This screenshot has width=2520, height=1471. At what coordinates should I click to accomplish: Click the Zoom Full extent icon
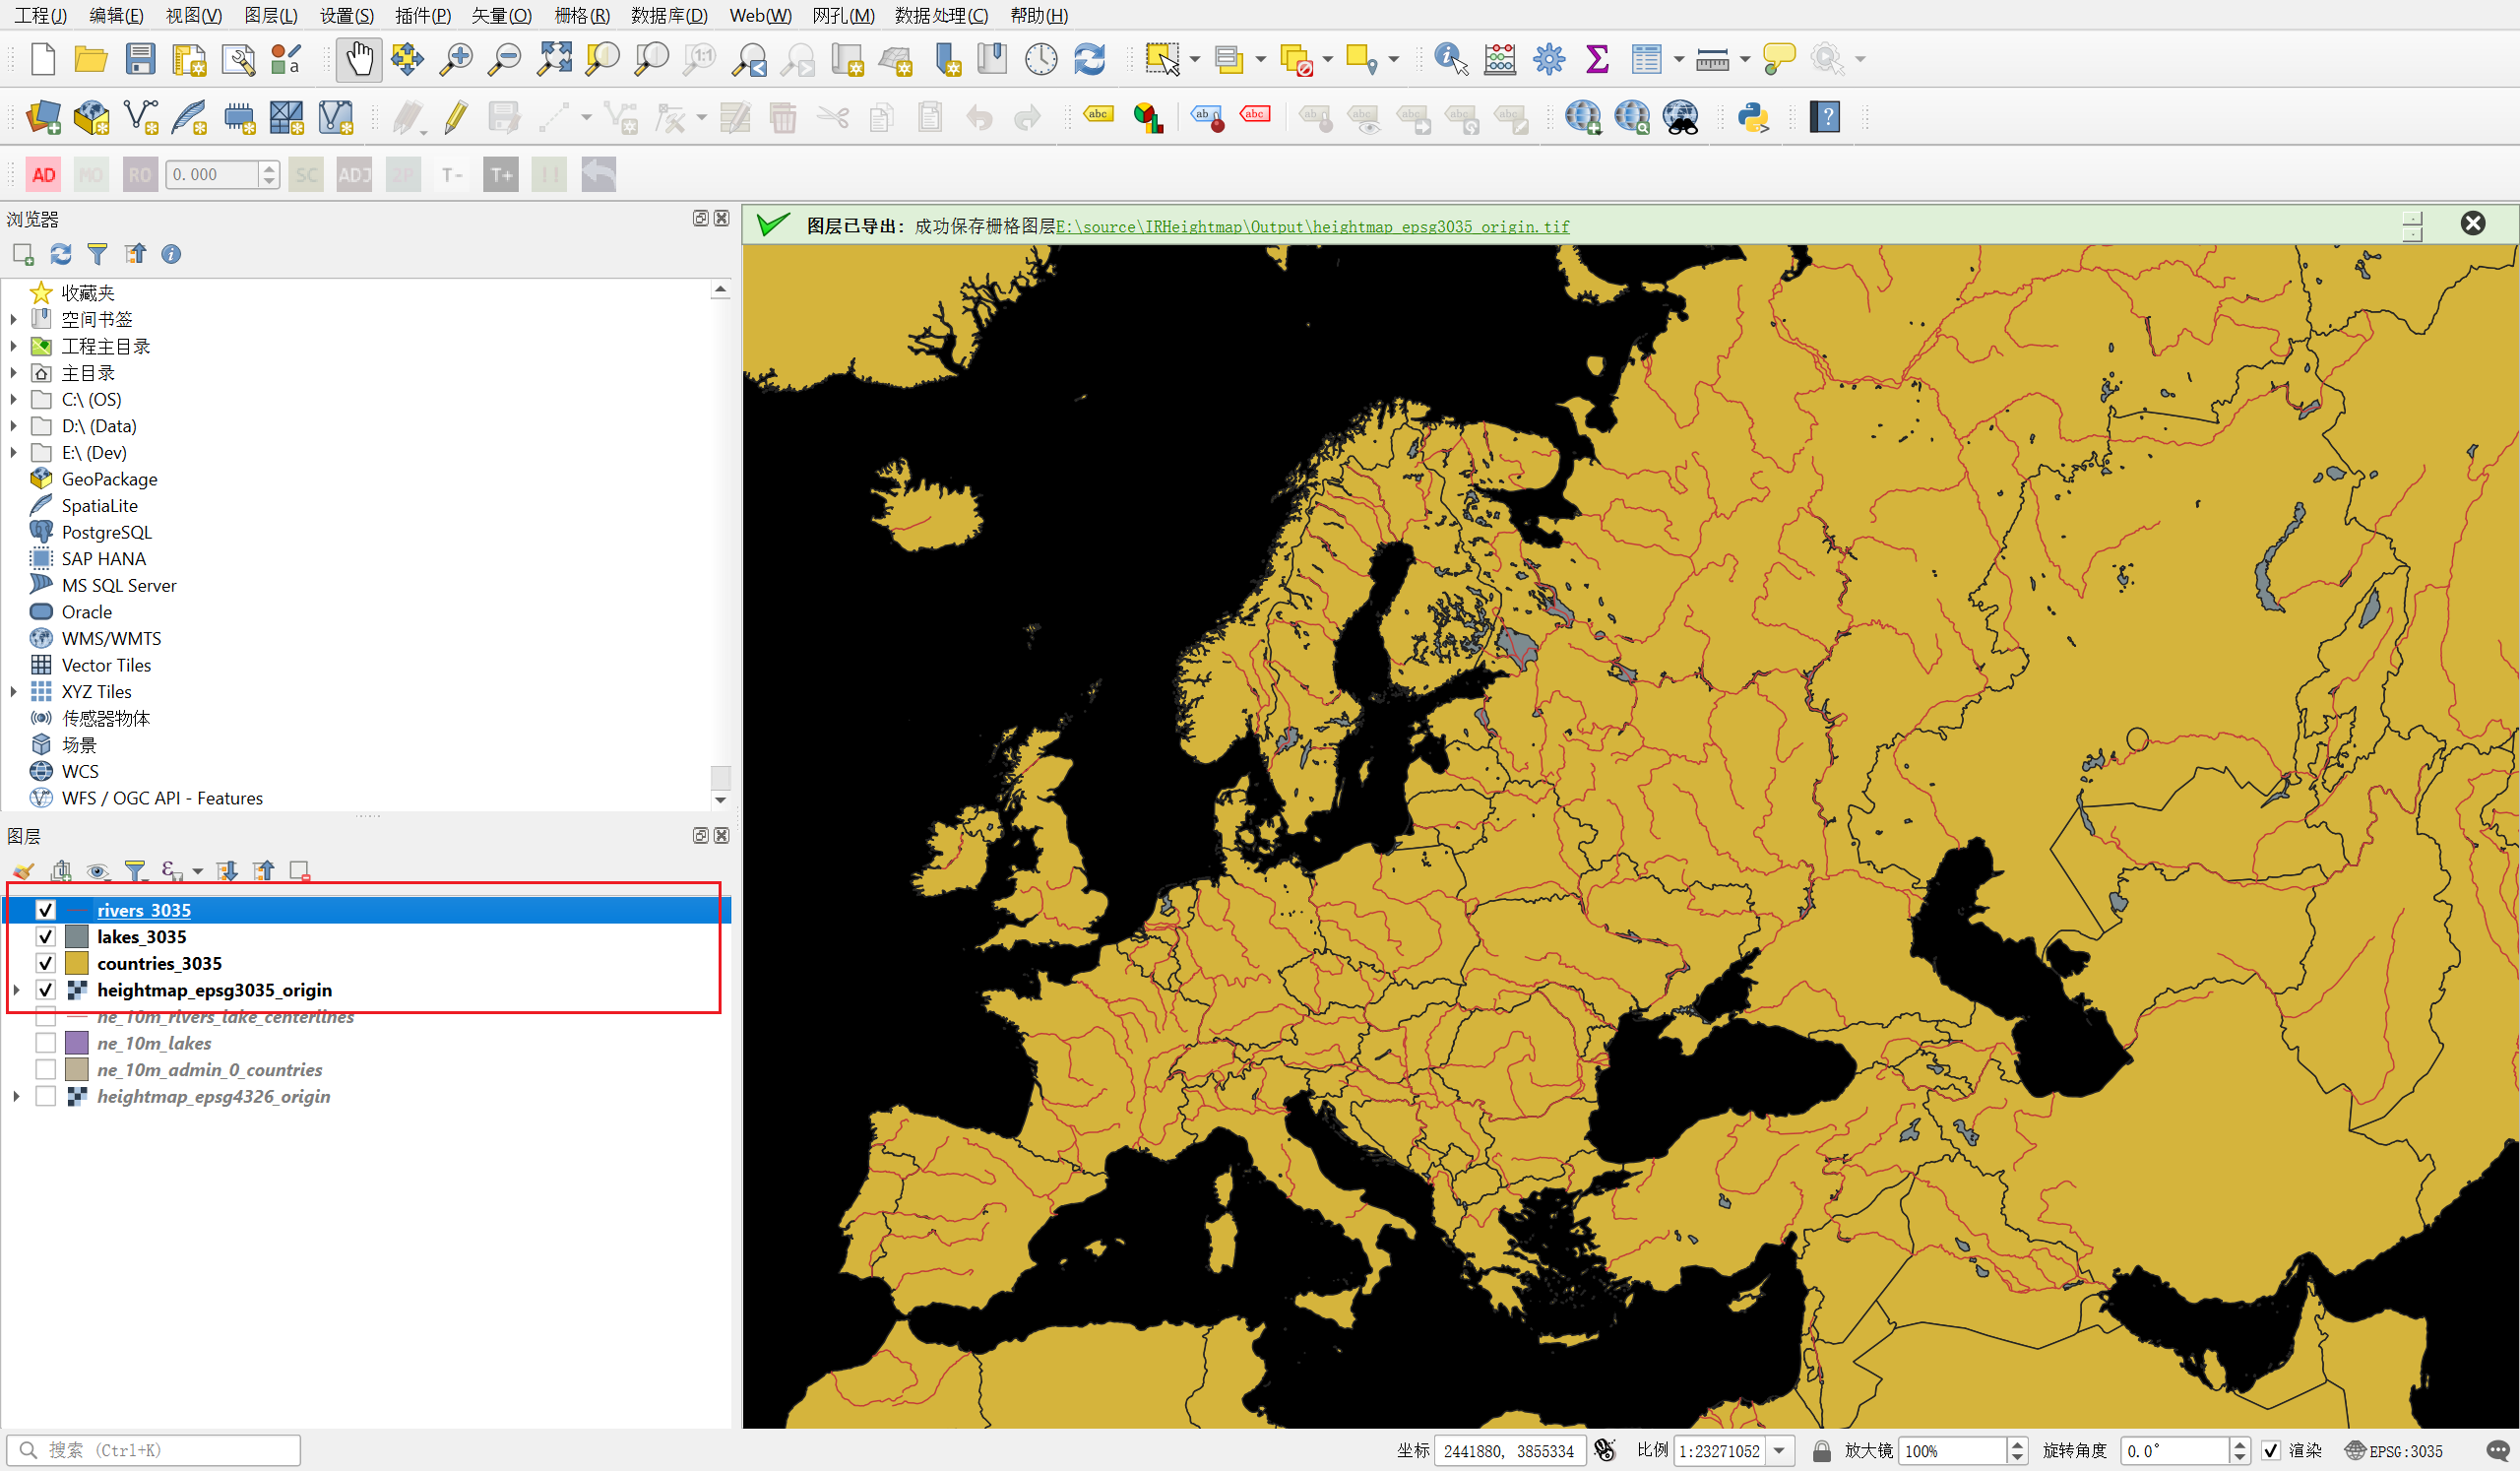click(554, 59)
